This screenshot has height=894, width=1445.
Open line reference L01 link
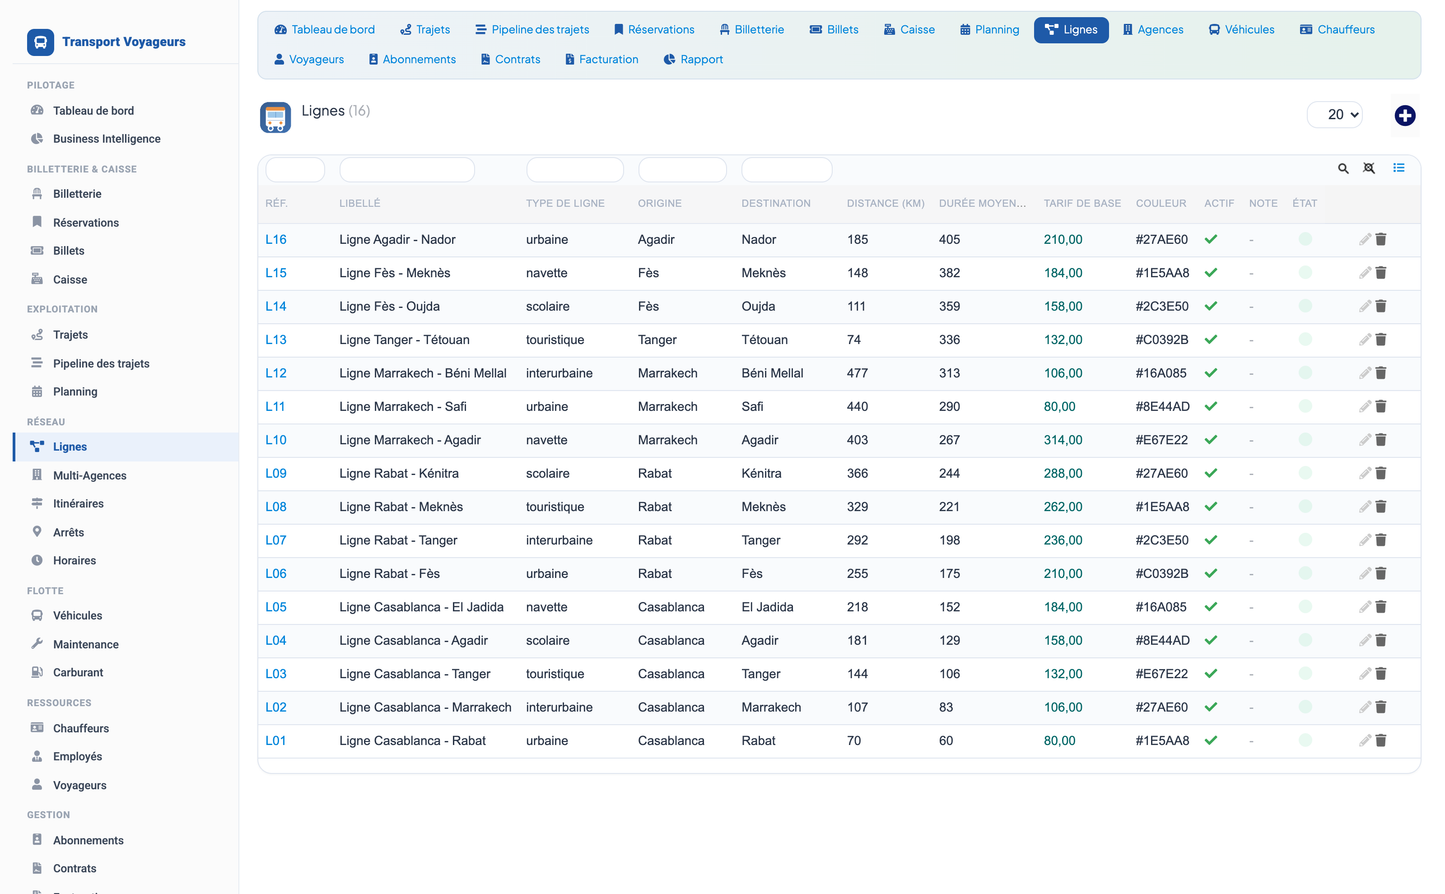[x=276, y=741]
